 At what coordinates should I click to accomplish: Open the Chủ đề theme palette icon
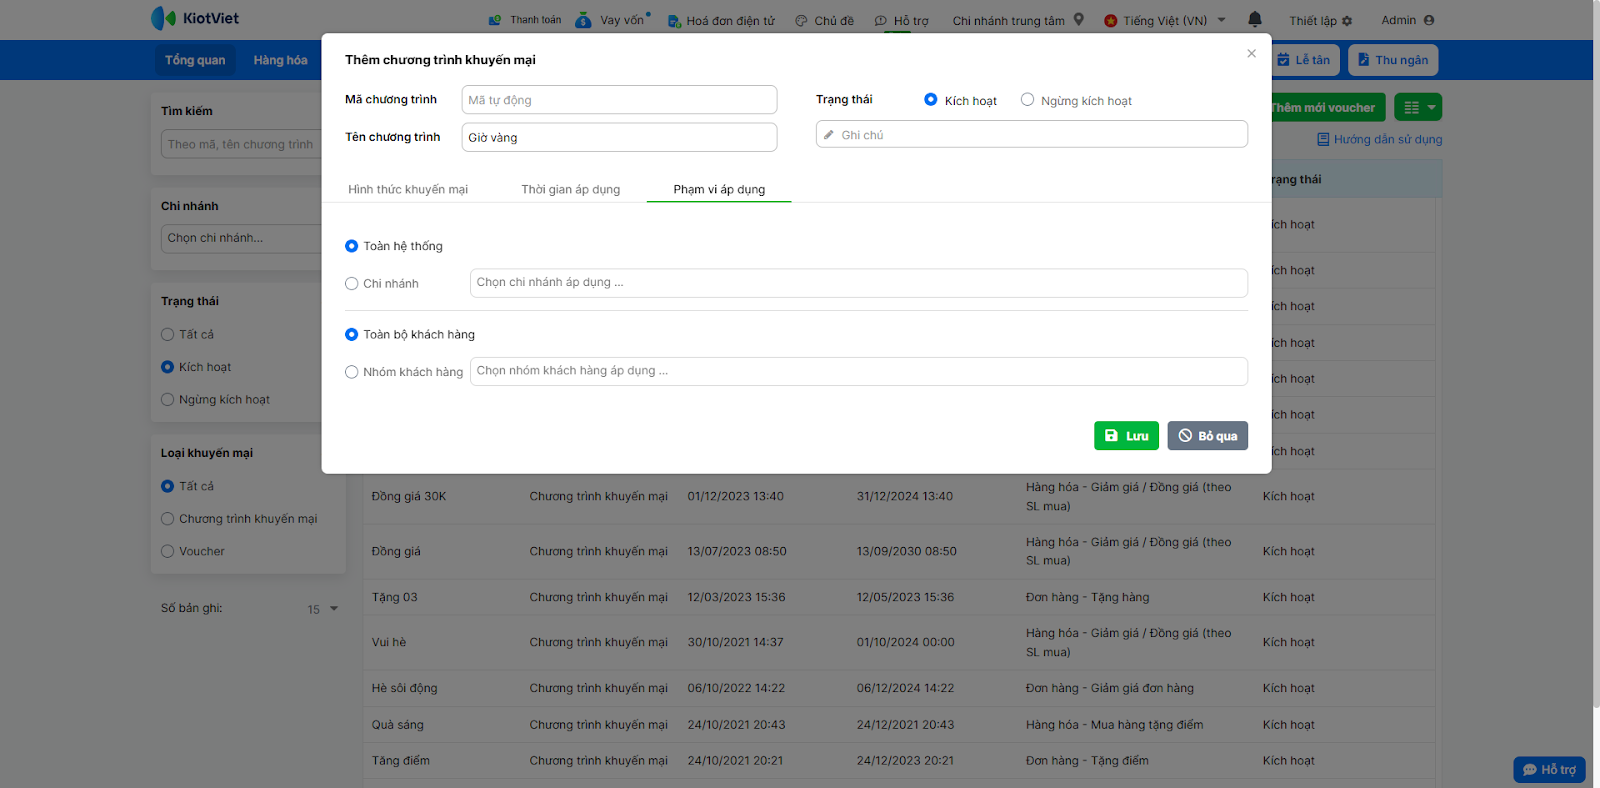click(x=801, y=21)
